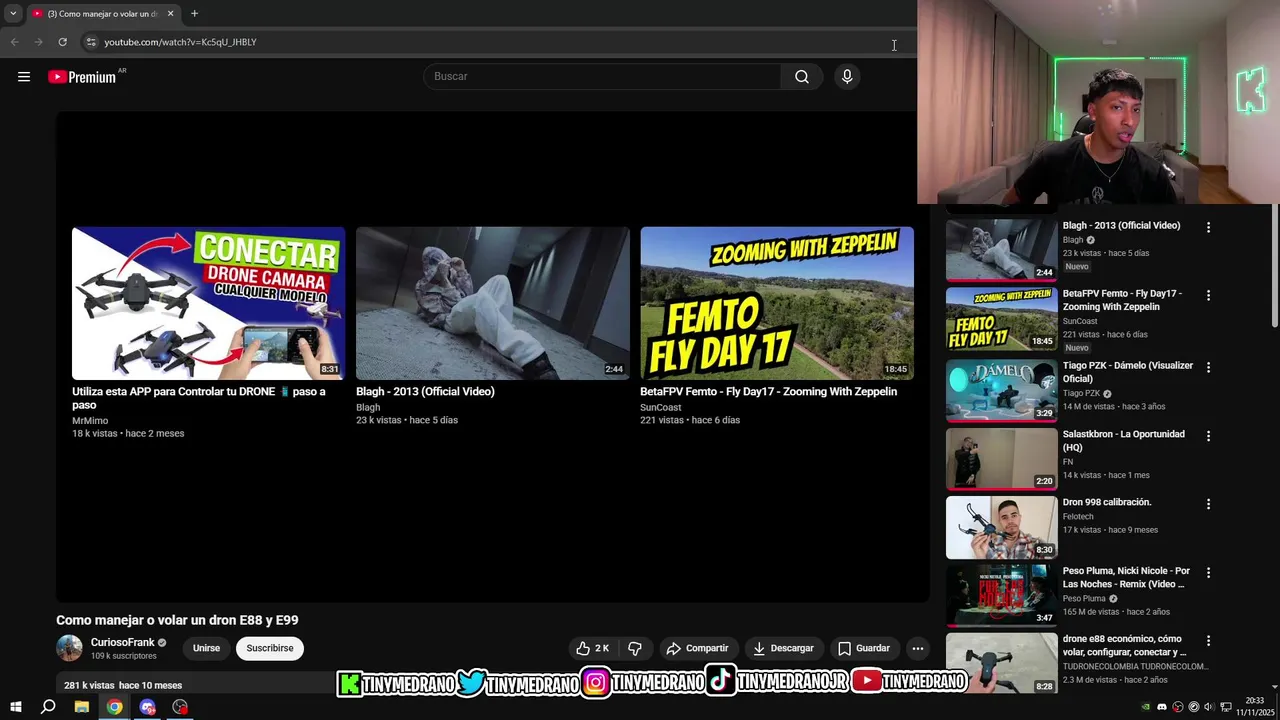Click the Compartir share button
Viewport: 1280px width, 720px height.
coord(698,648)
